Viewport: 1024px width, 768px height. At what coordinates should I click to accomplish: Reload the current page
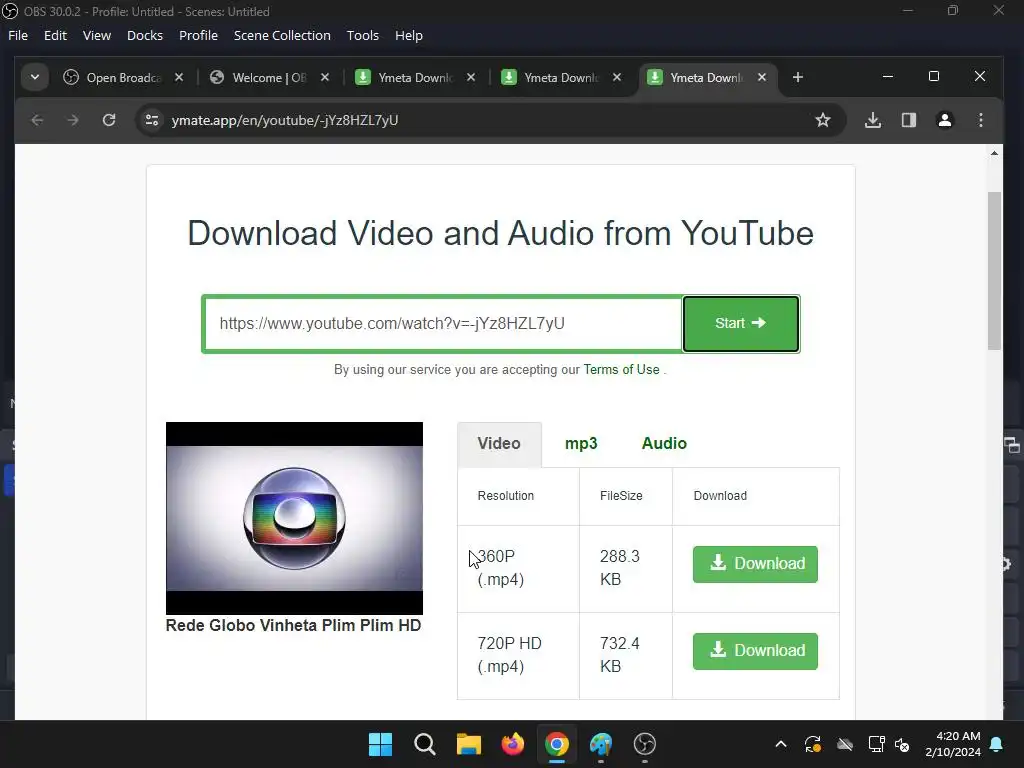pos(108,120)
